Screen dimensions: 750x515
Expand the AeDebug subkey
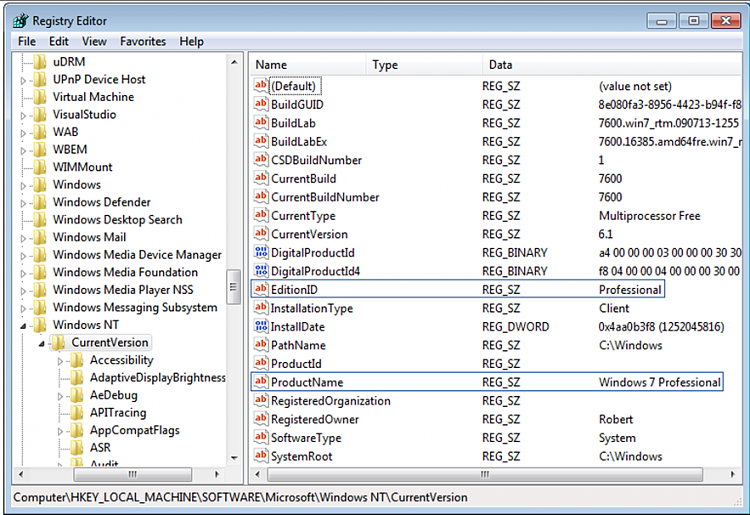click(60, 396)
